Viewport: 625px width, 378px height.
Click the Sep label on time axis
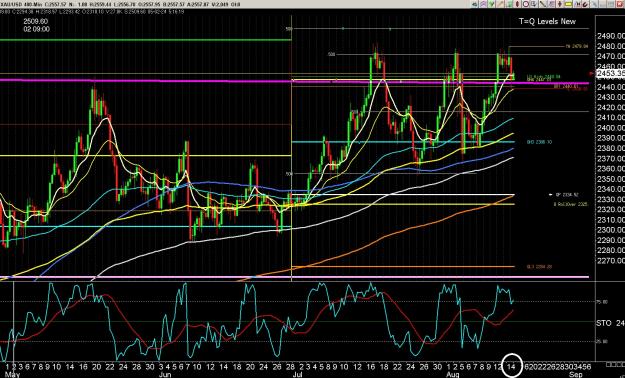(576, 374)
